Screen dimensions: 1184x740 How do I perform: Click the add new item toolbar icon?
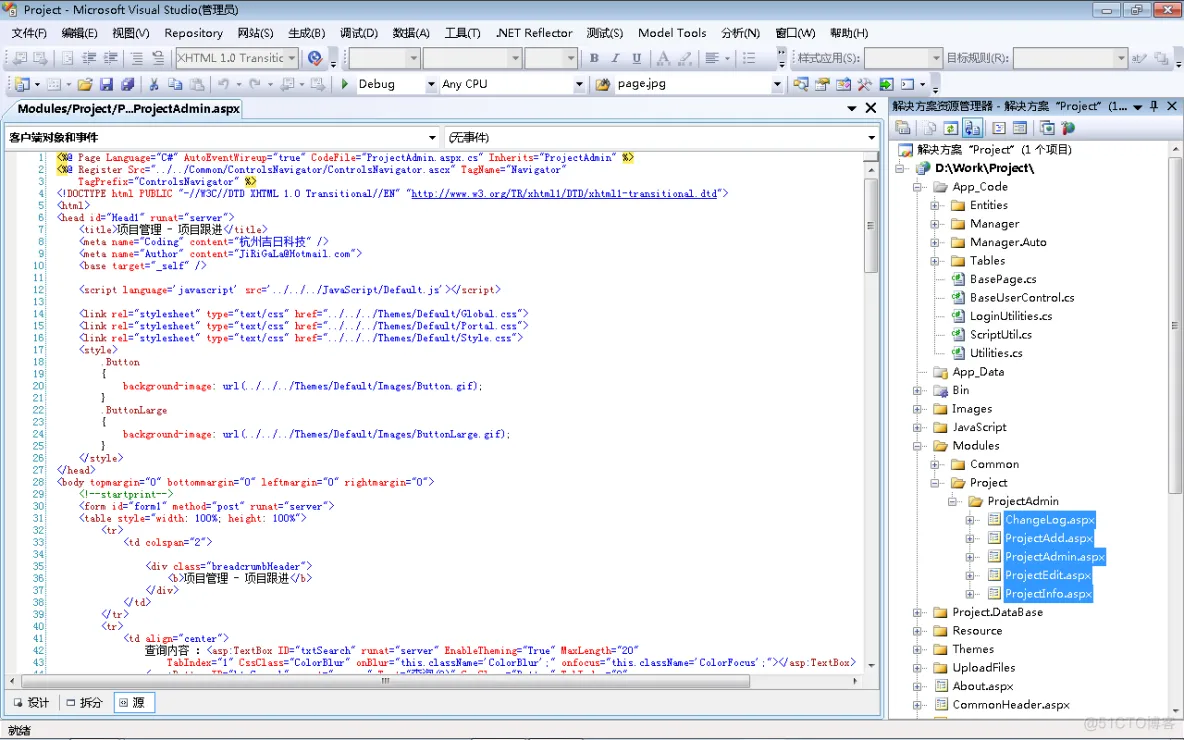click(x=22, y=85)
